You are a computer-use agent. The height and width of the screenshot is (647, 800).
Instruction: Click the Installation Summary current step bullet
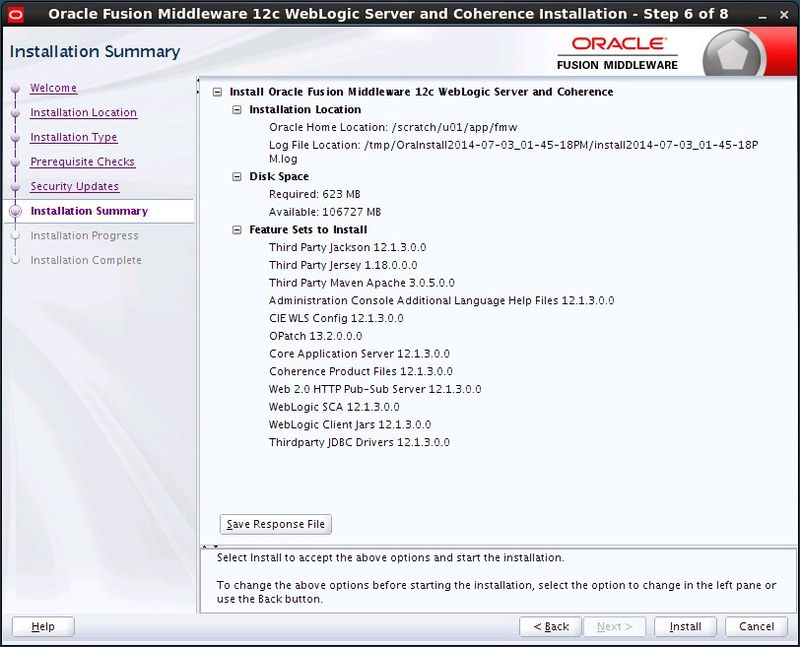16,211
